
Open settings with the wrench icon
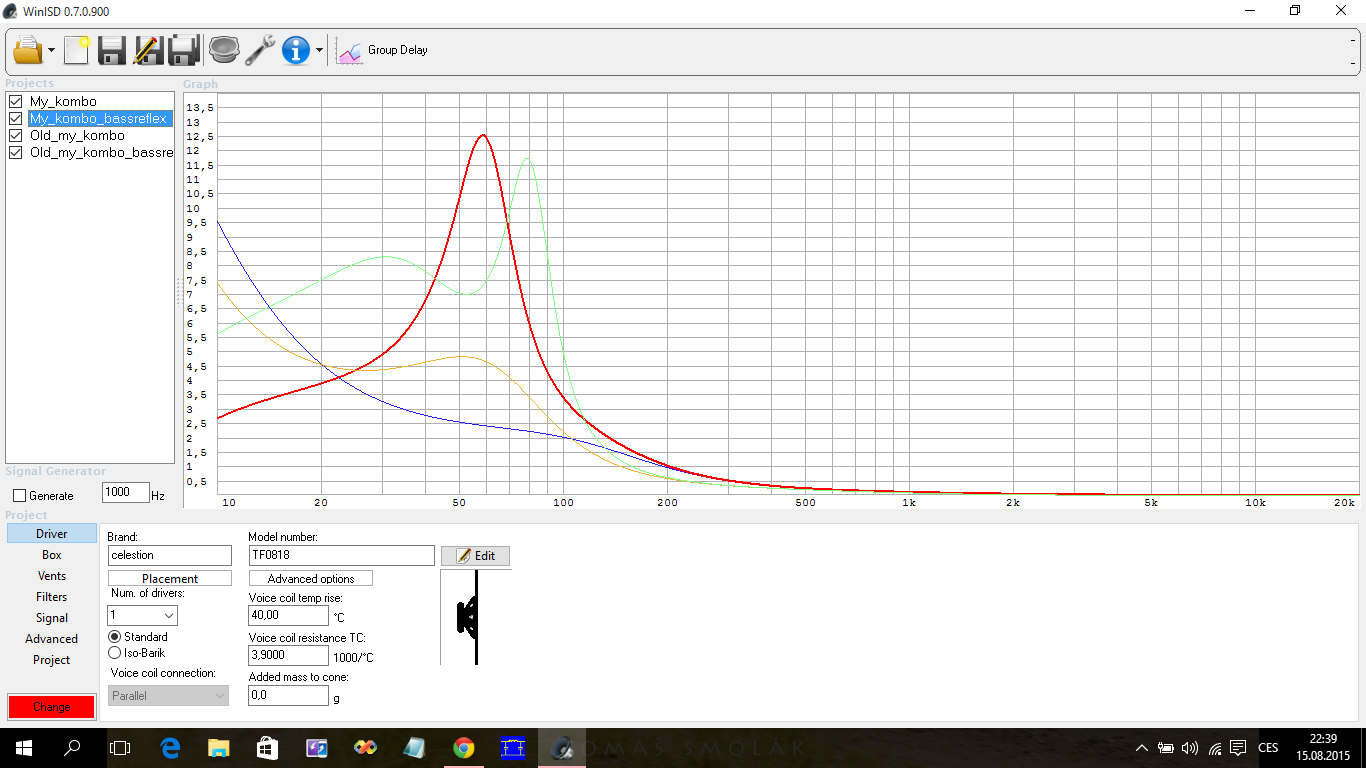pyautogui.click(x=260, y=50)
